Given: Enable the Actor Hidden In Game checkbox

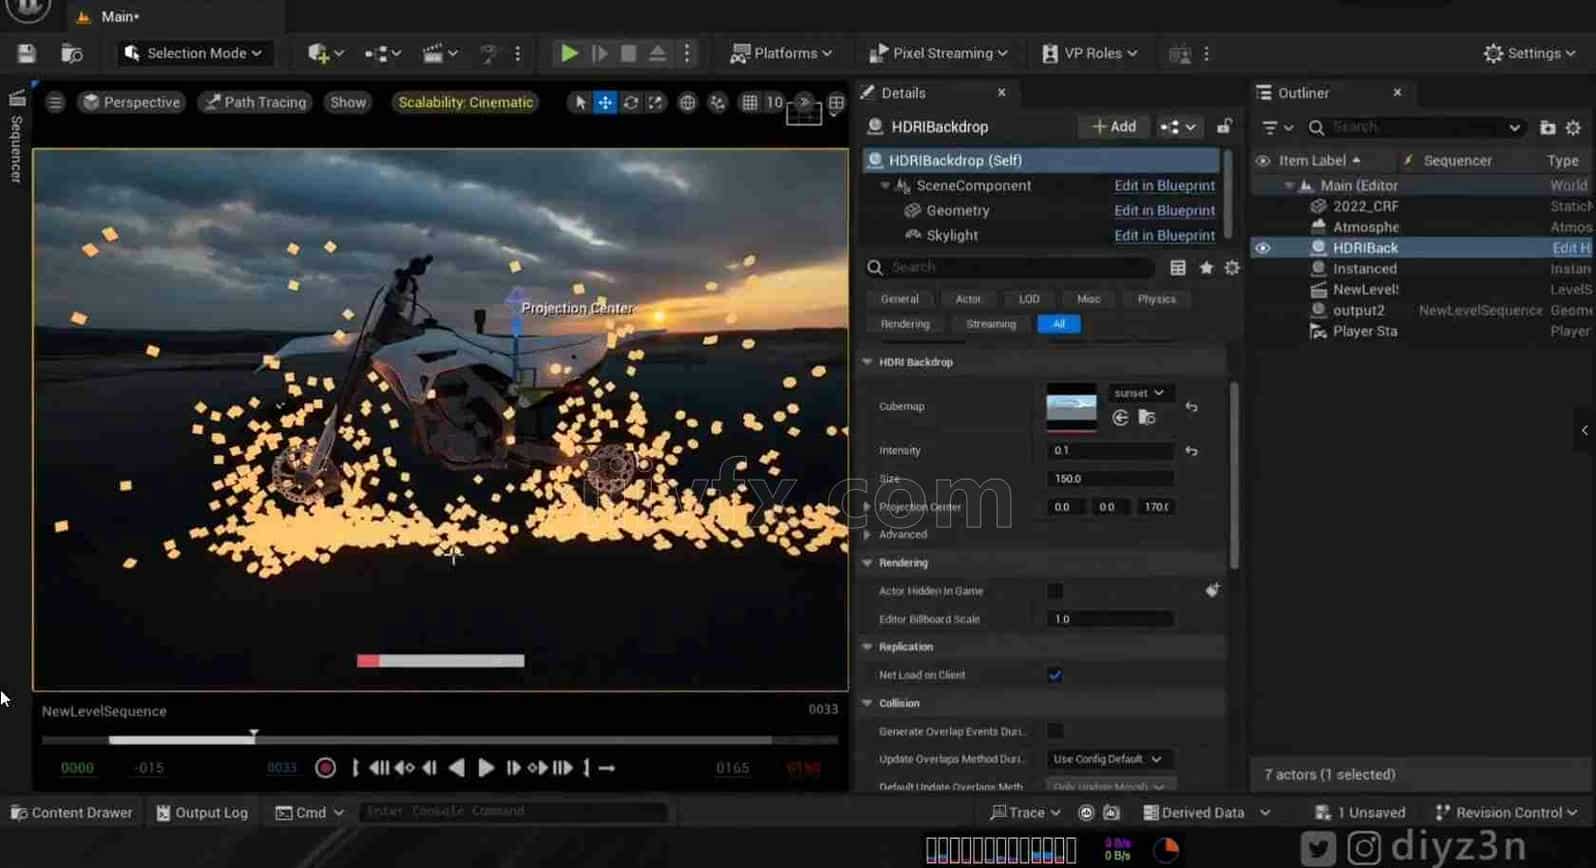Looking at the screenshot, I should point(1055,591).
